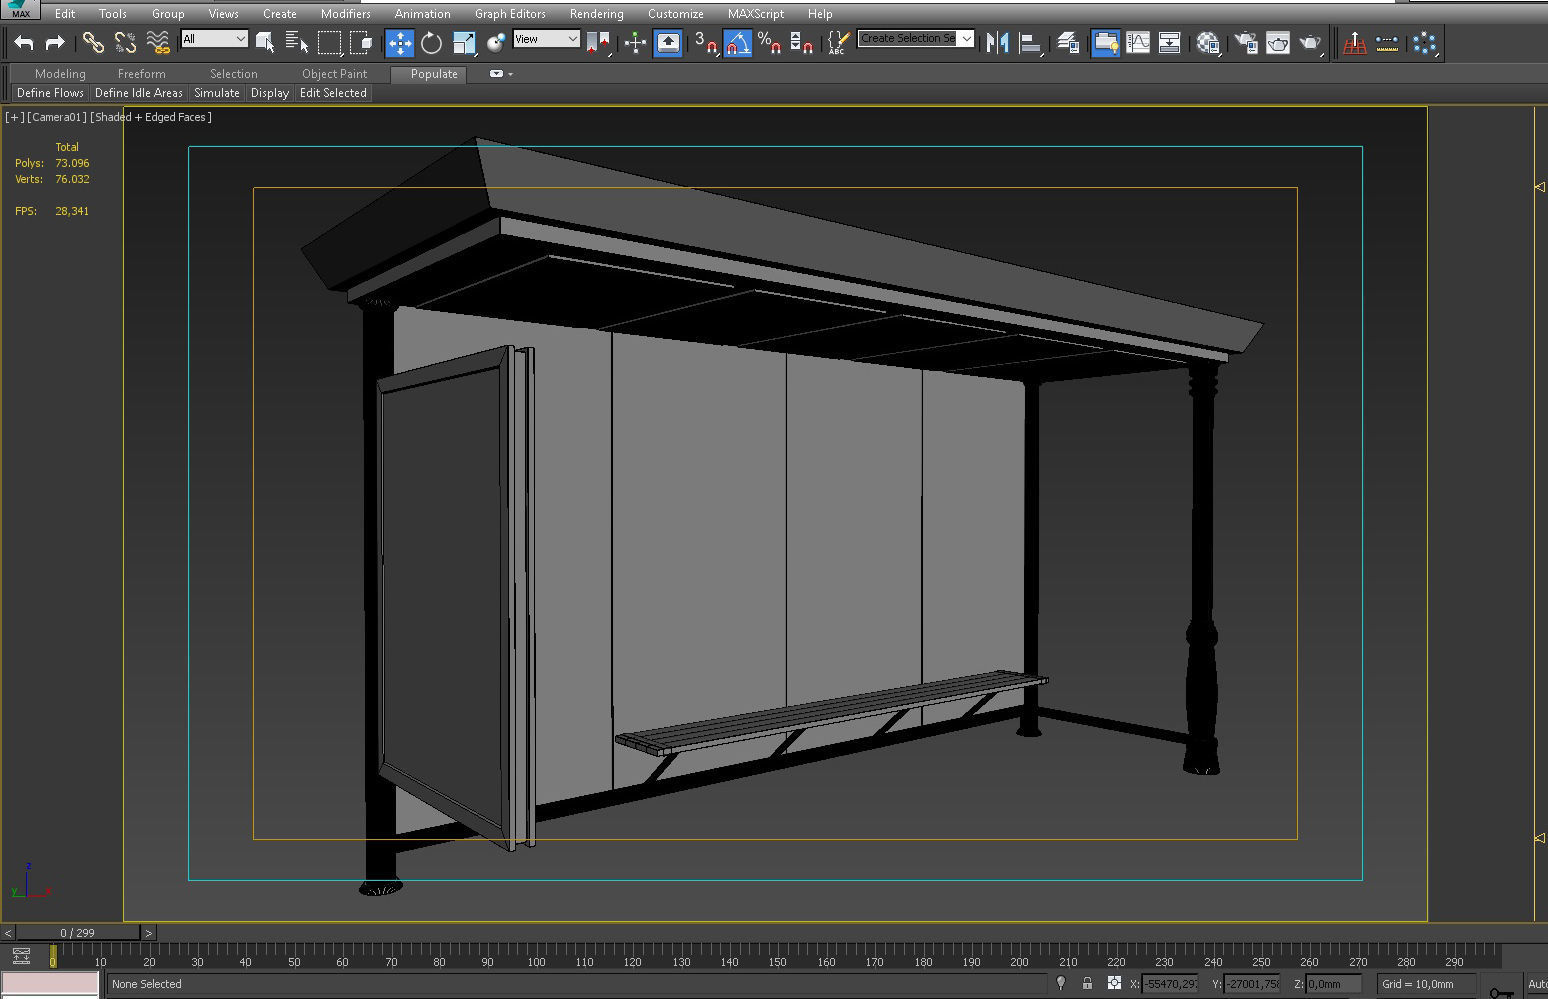
Task: Click the Undo arrow icon
Action: pyautogui.click(x=24, y=42)
